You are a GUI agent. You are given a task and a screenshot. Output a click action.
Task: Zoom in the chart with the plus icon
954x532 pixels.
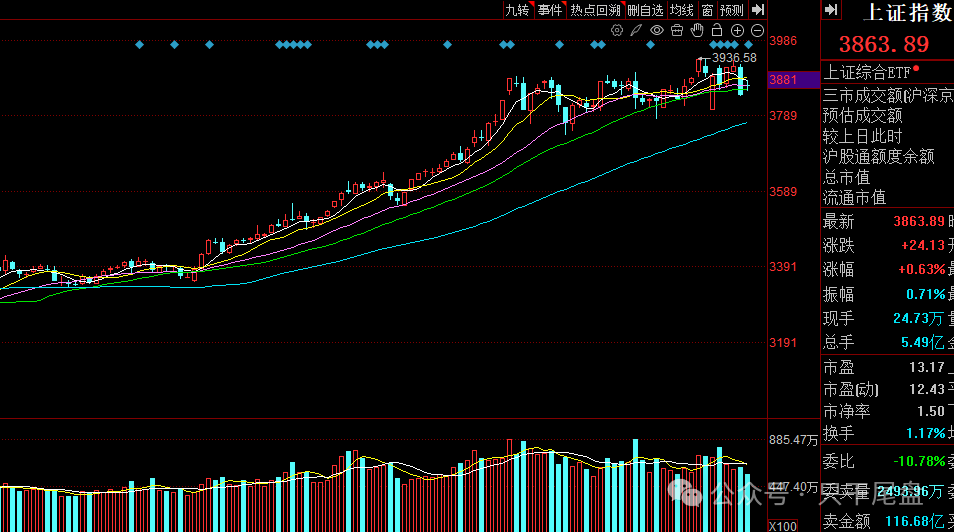point(737,31)
